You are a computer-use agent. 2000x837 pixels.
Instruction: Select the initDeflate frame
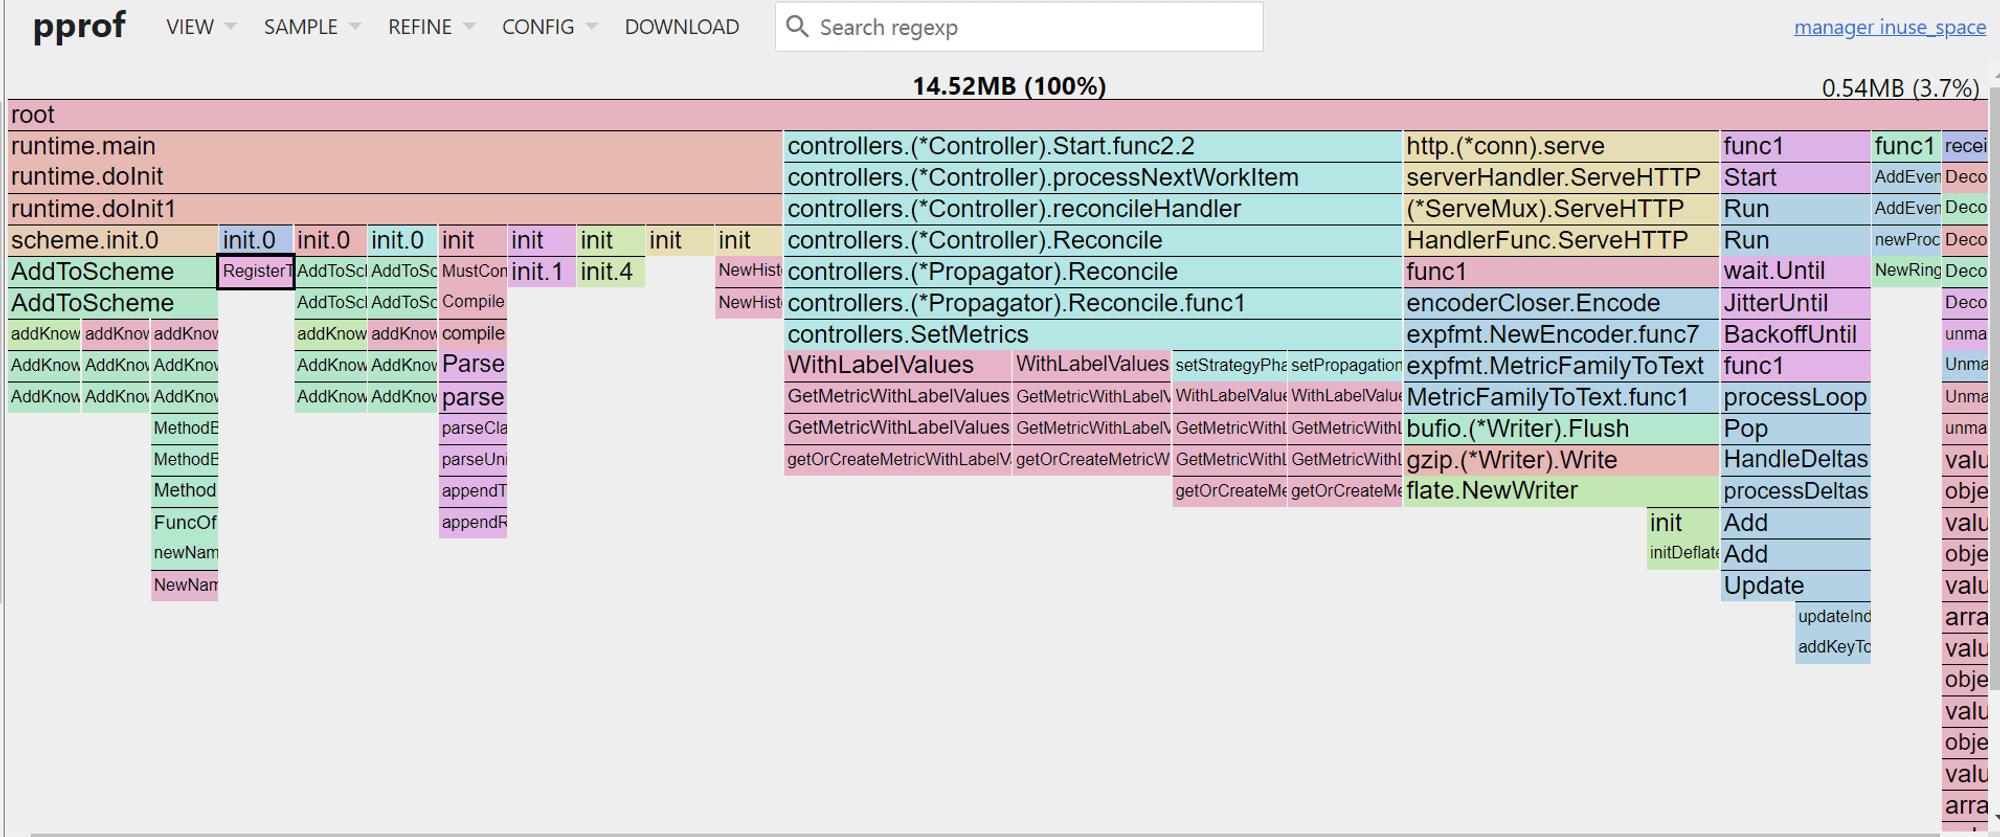click(1683, 553)
